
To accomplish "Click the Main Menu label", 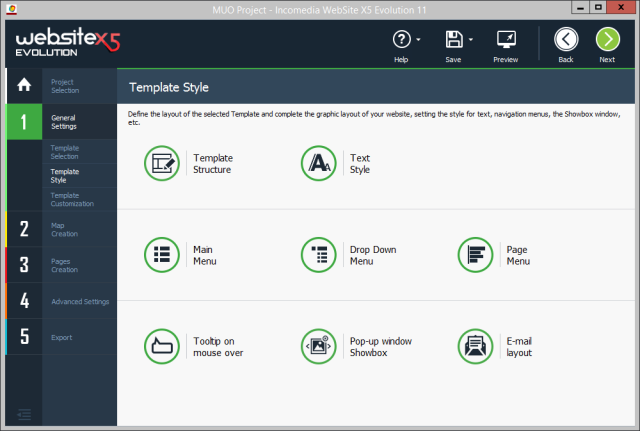I will (204, 255).
